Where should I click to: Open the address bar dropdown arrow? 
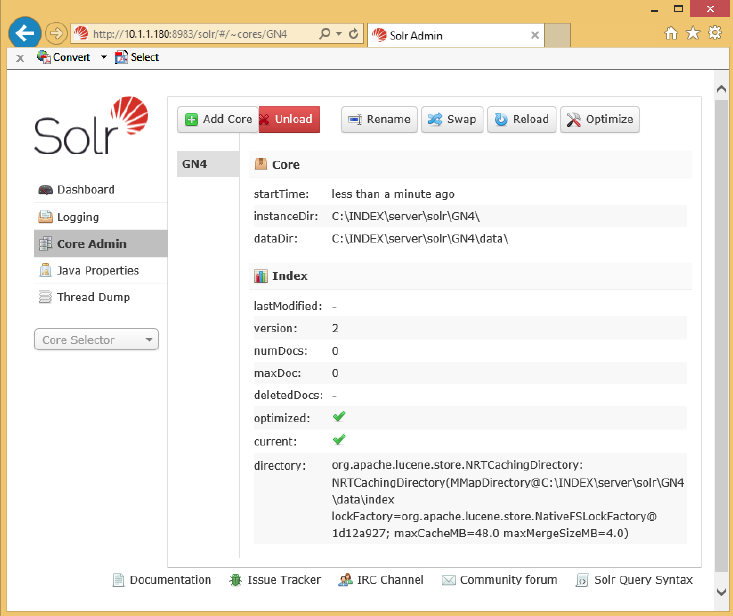pyautogui.click(x=339, y=34)
